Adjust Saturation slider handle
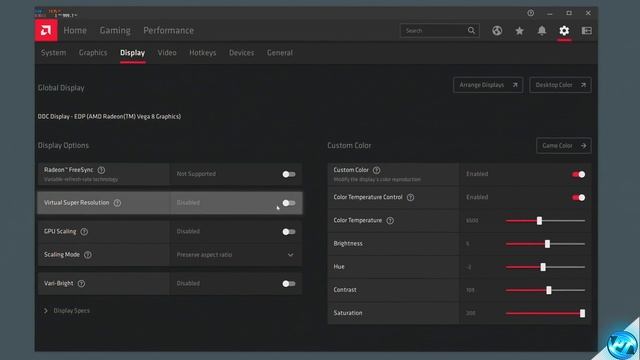 (582, 313)
